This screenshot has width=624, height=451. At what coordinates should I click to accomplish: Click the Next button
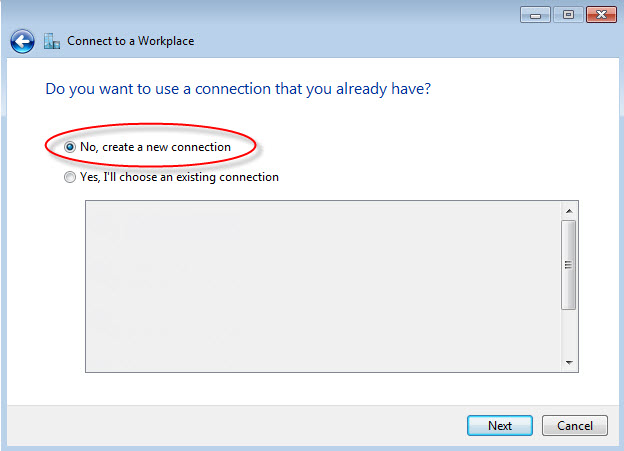pyautogui.click(x=500, y=426)
